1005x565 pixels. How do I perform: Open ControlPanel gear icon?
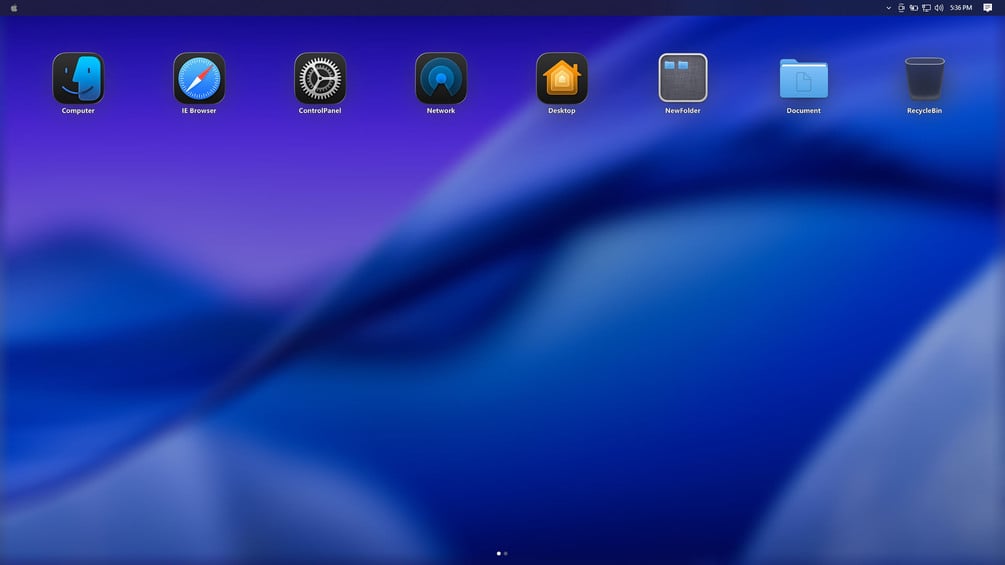(320, 78)
